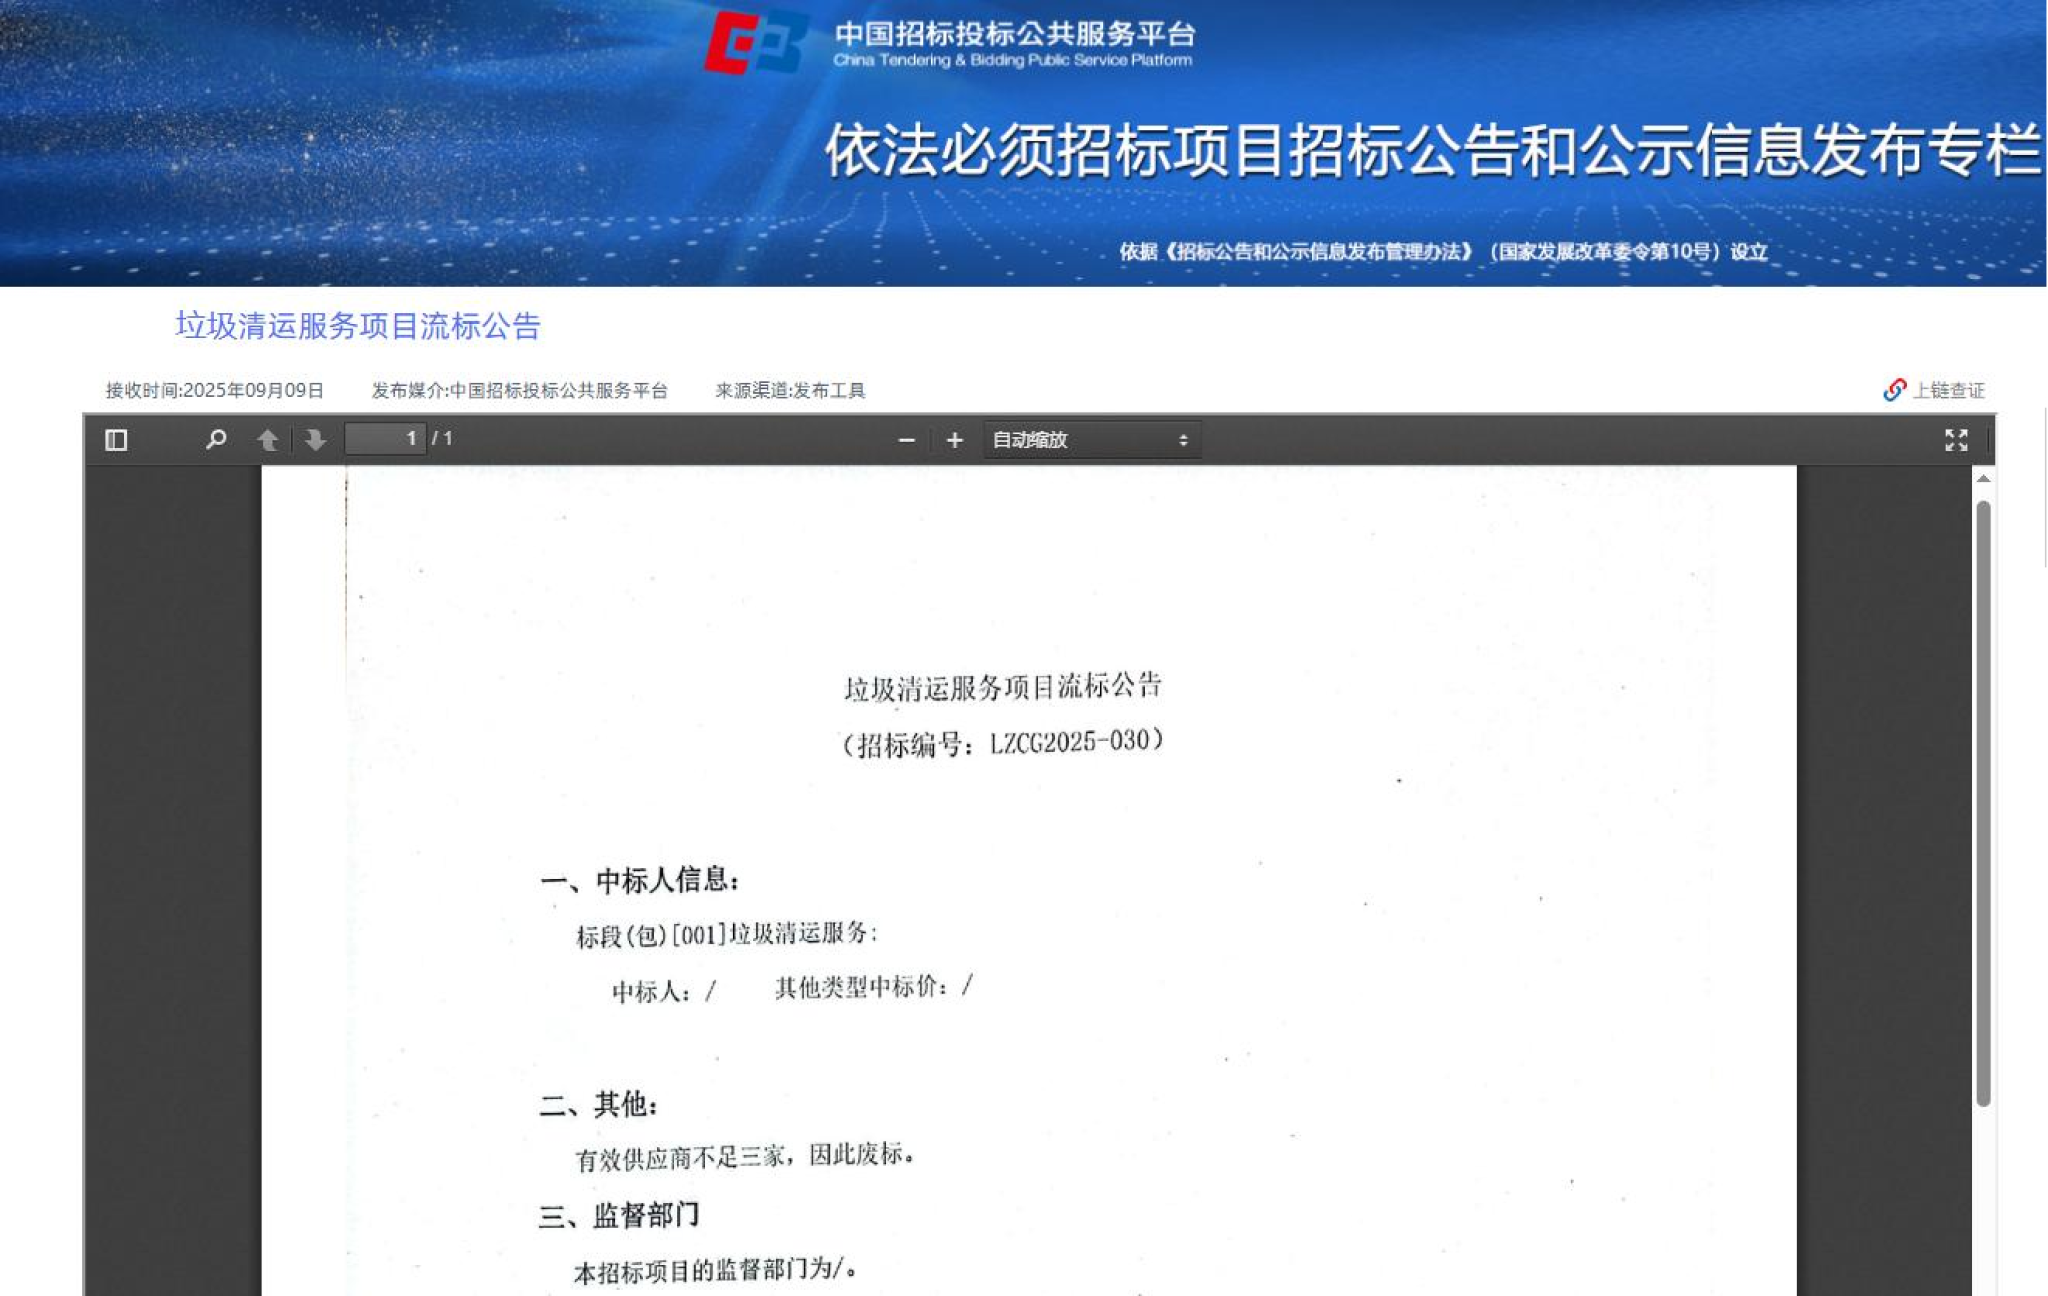Click the 上链查证 verification link
Image resolution: width=2048 pixels, height=1296 pixels.
click(1947, 390)
